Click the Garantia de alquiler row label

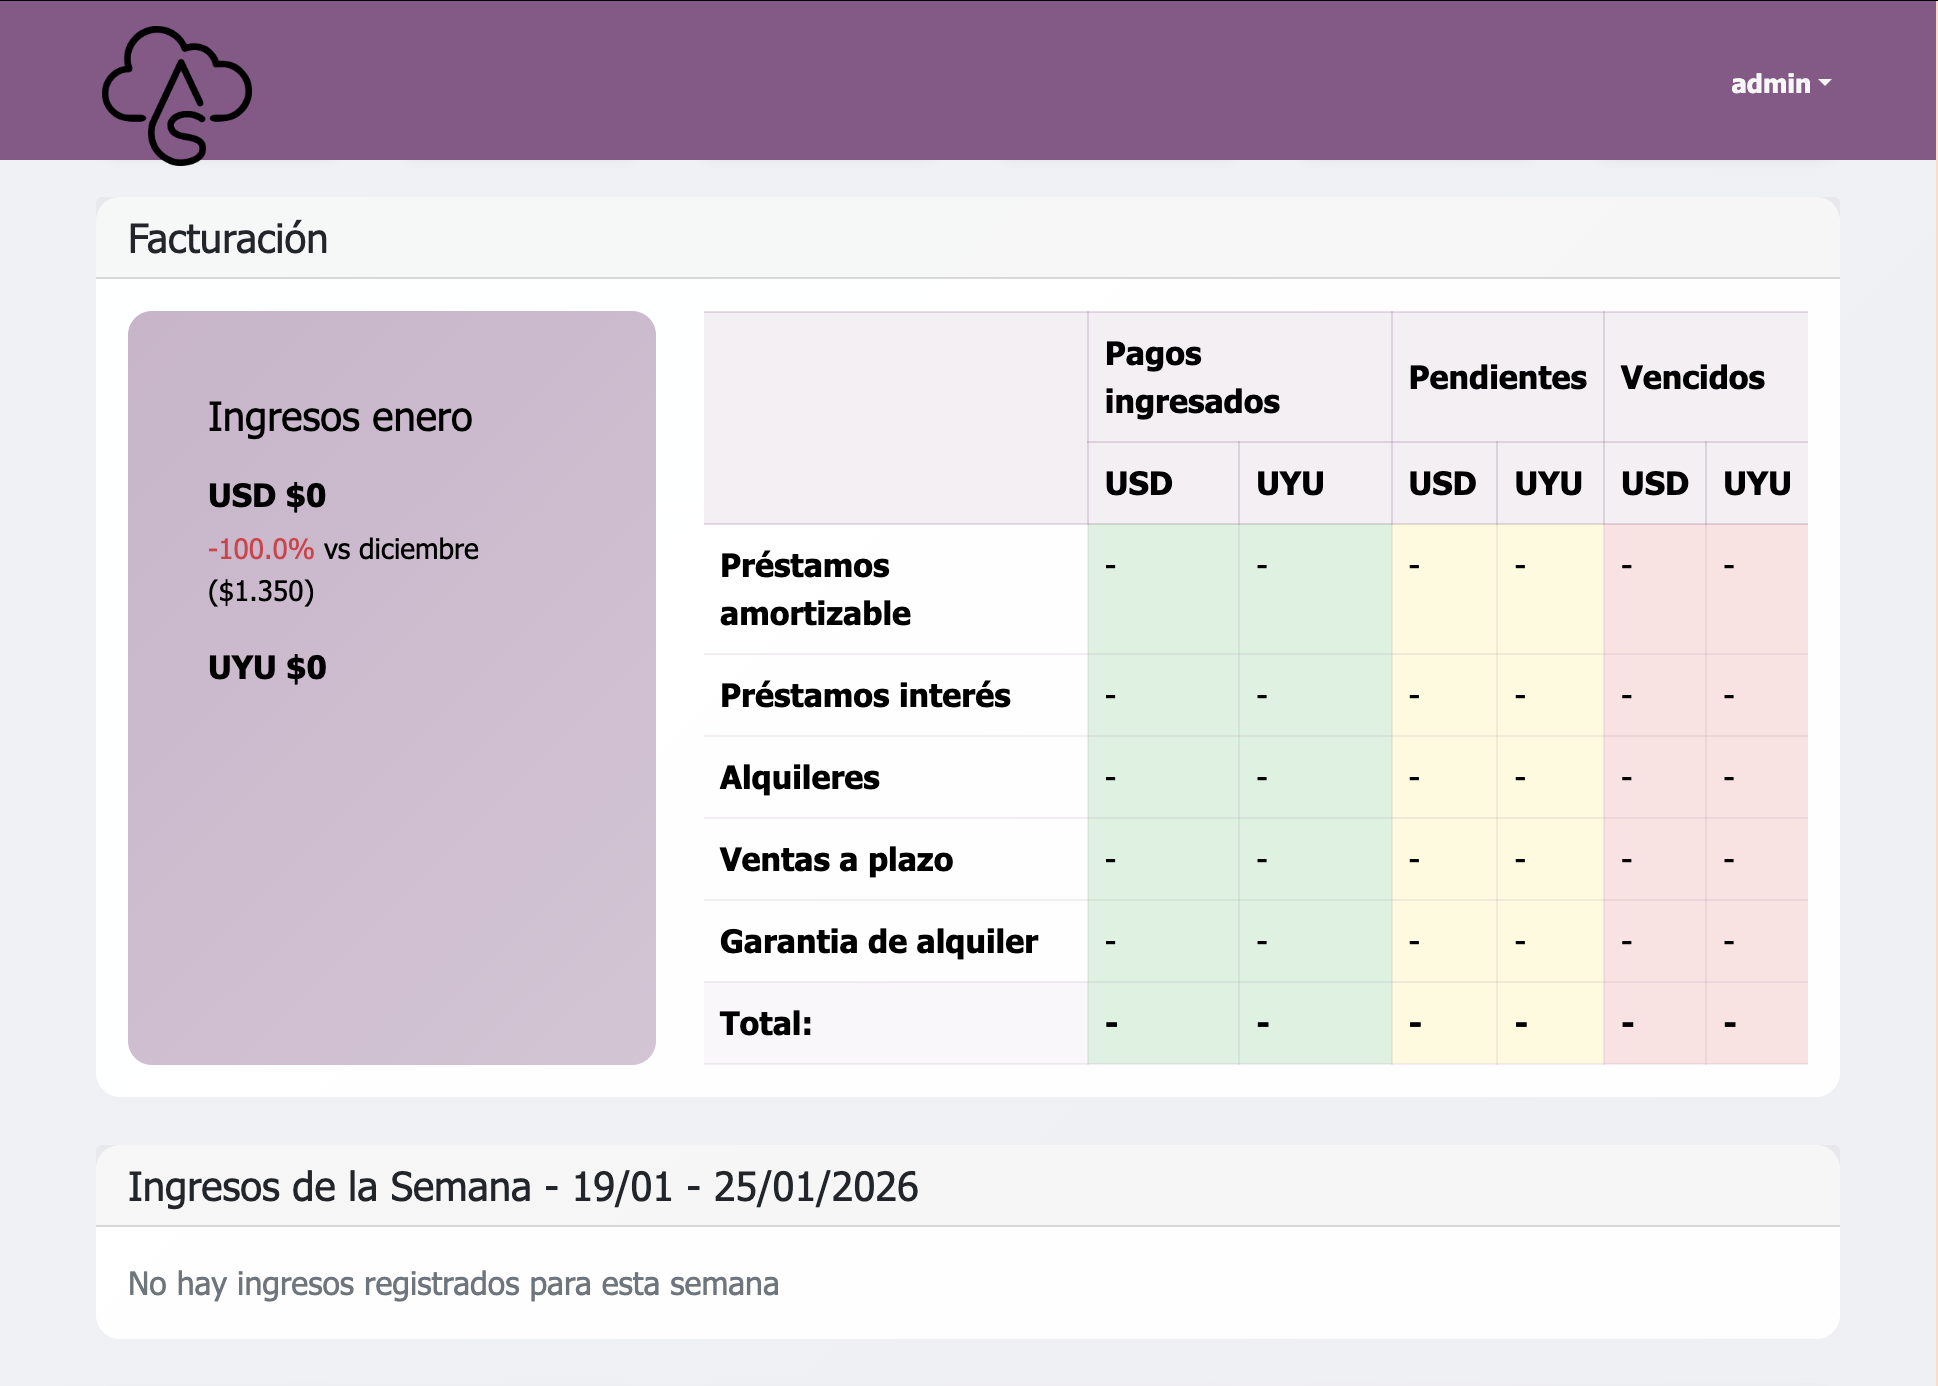tap(878, 941)
